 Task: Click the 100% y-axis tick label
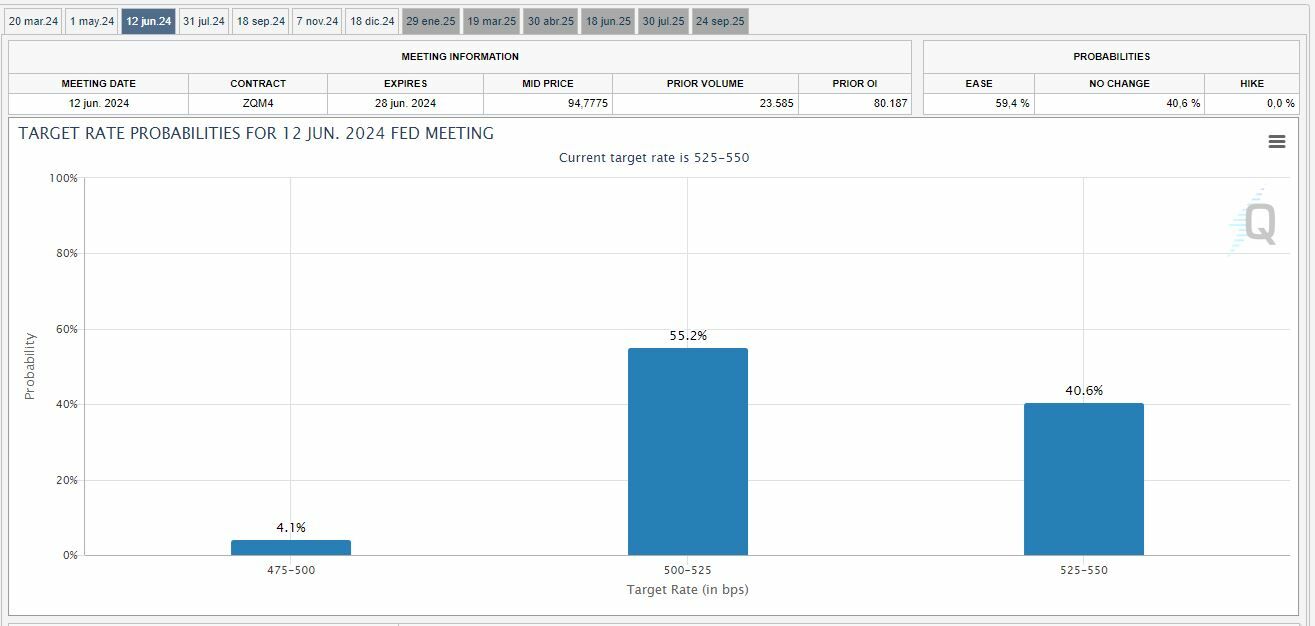[64, 178]
